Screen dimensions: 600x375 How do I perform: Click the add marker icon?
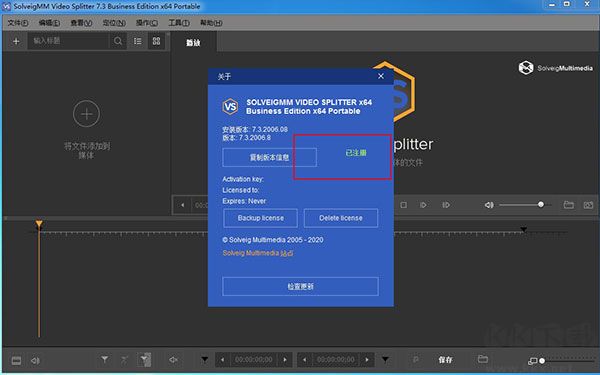click(x=104, y=359)
